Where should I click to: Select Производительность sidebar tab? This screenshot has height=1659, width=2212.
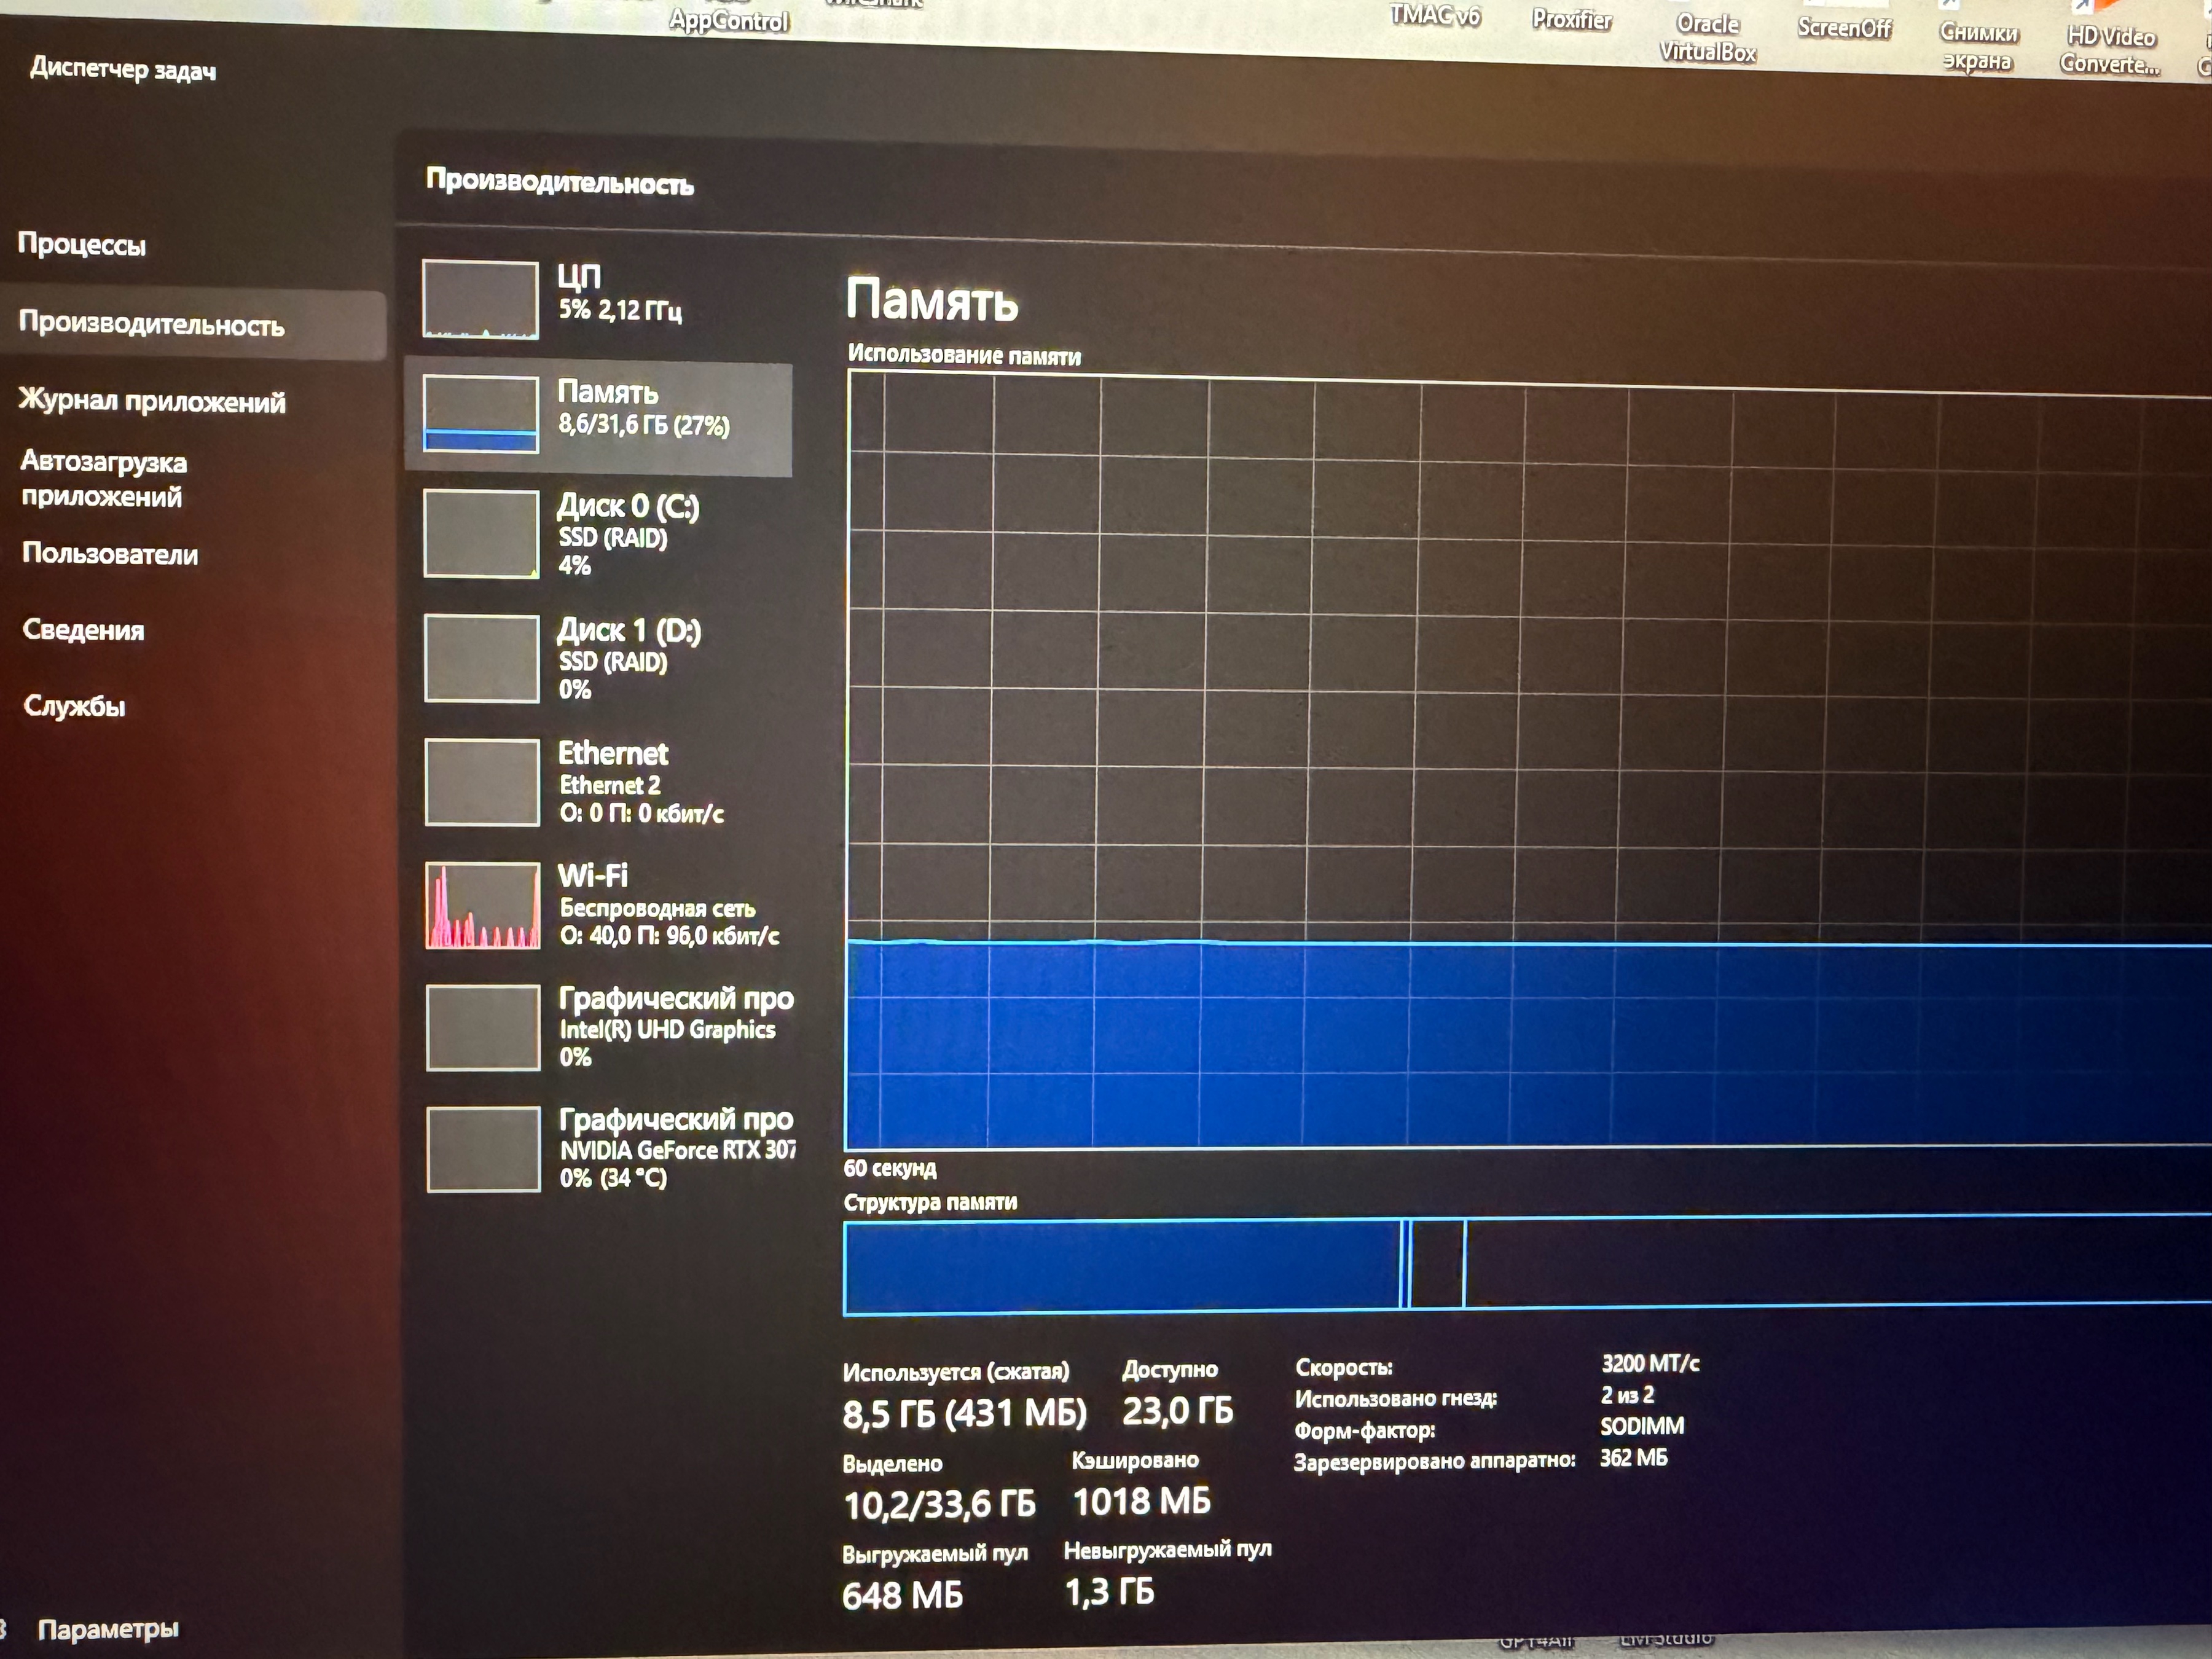tap(152, 324)
